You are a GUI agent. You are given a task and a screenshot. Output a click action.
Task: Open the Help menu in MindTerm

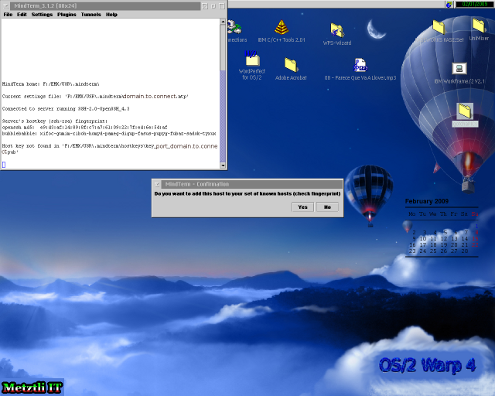(x=111, y=14)
